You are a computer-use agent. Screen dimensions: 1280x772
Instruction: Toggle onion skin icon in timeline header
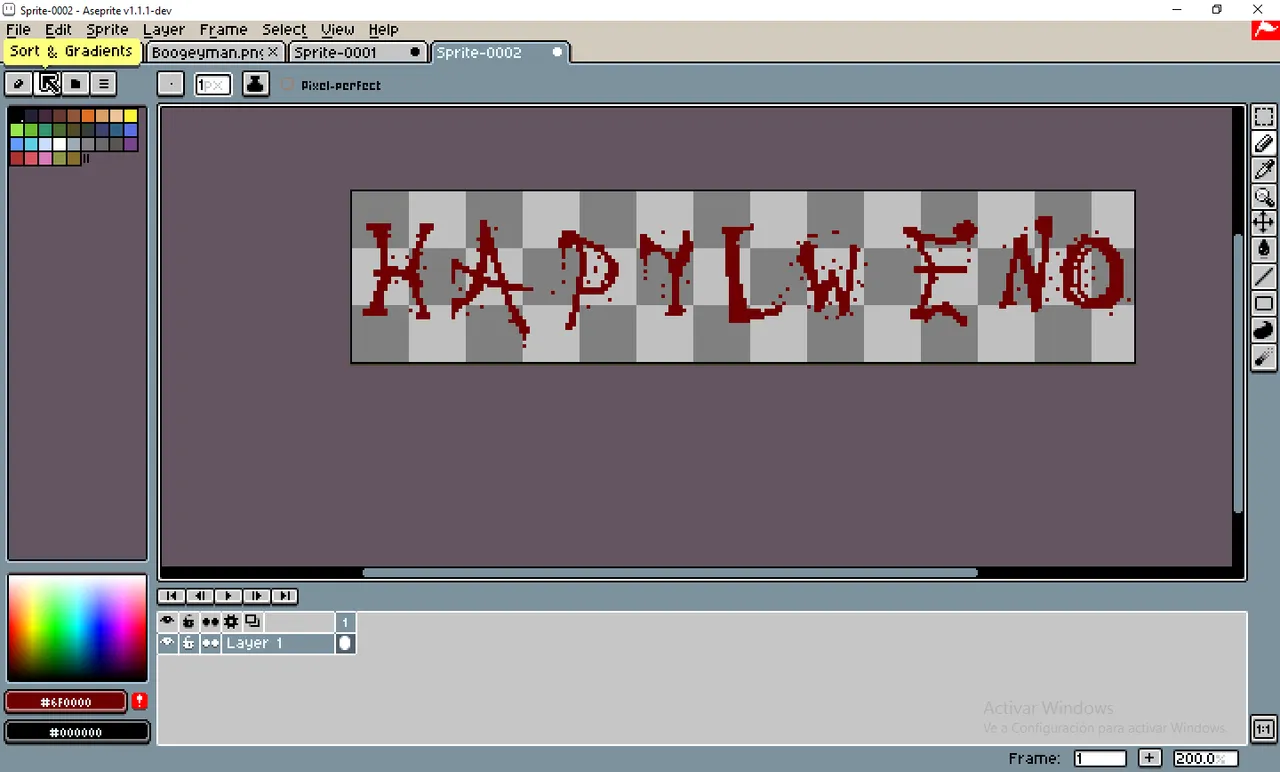click(252, 622)
